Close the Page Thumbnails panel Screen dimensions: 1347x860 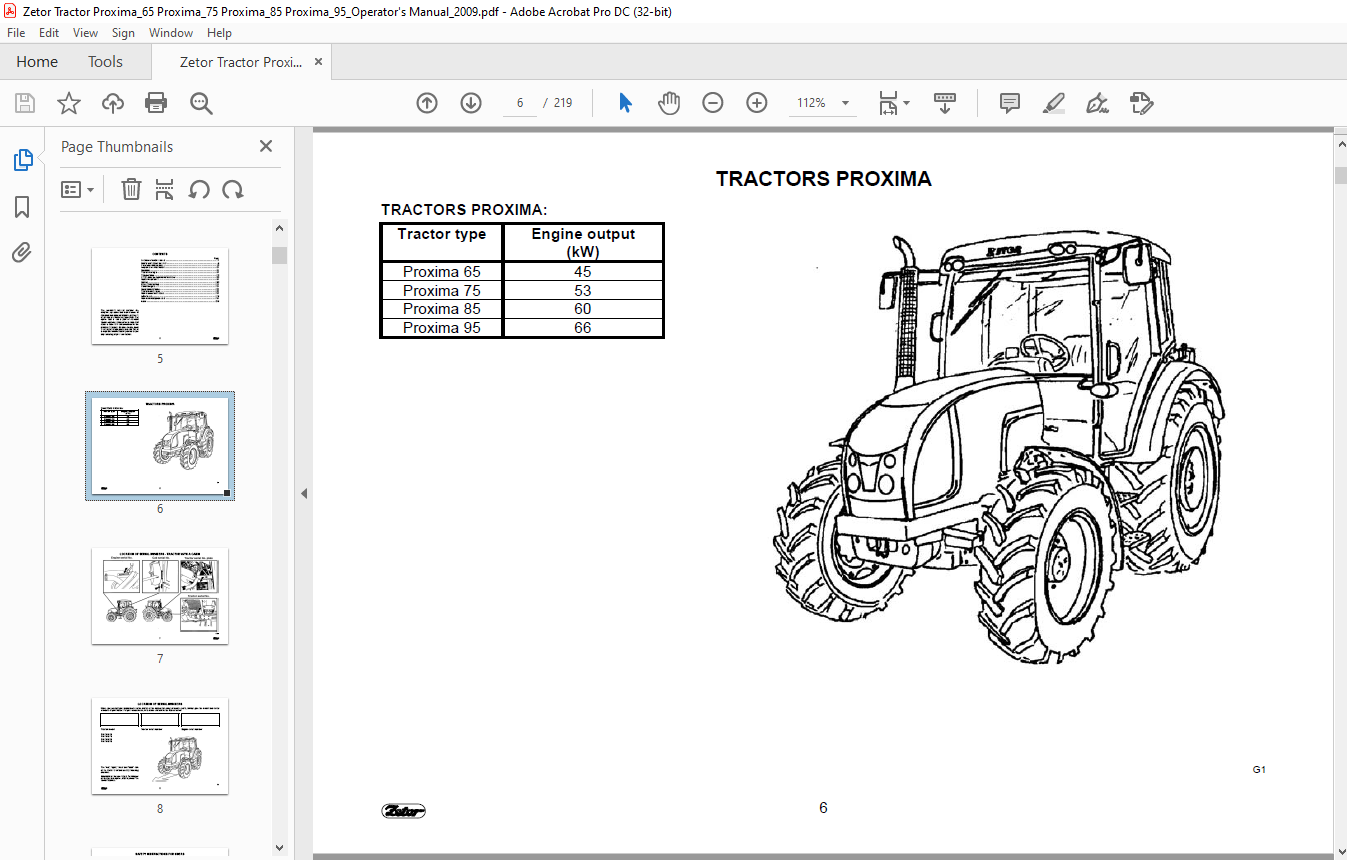(266, 146)
